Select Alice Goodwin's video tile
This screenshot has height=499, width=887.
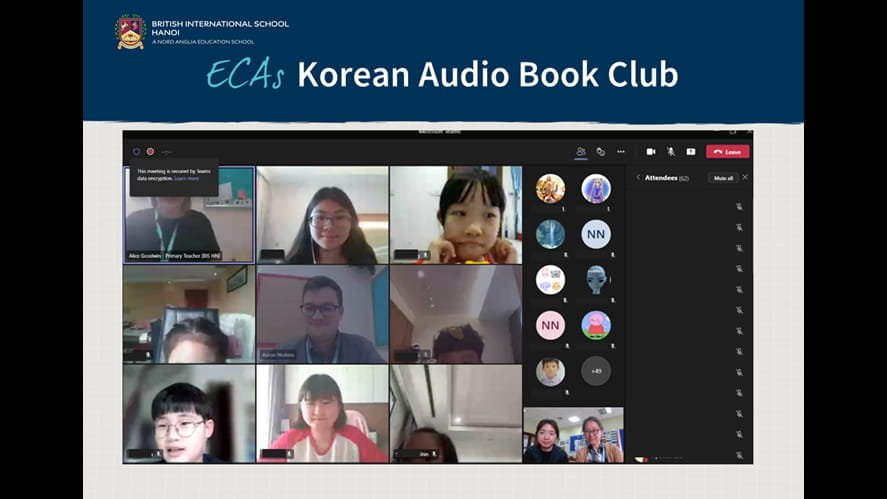189,214
